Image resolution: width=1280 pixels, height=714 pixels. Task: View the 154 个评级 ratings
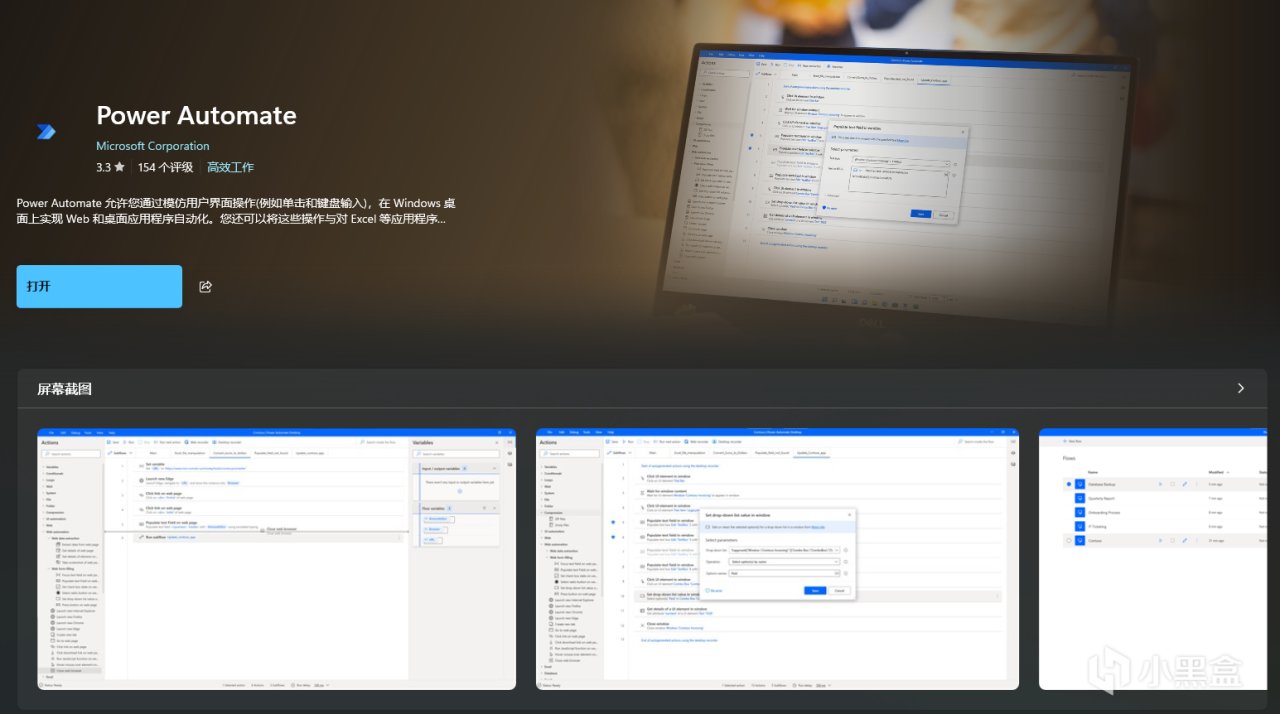pyautogui.click(x=166, y=167)
